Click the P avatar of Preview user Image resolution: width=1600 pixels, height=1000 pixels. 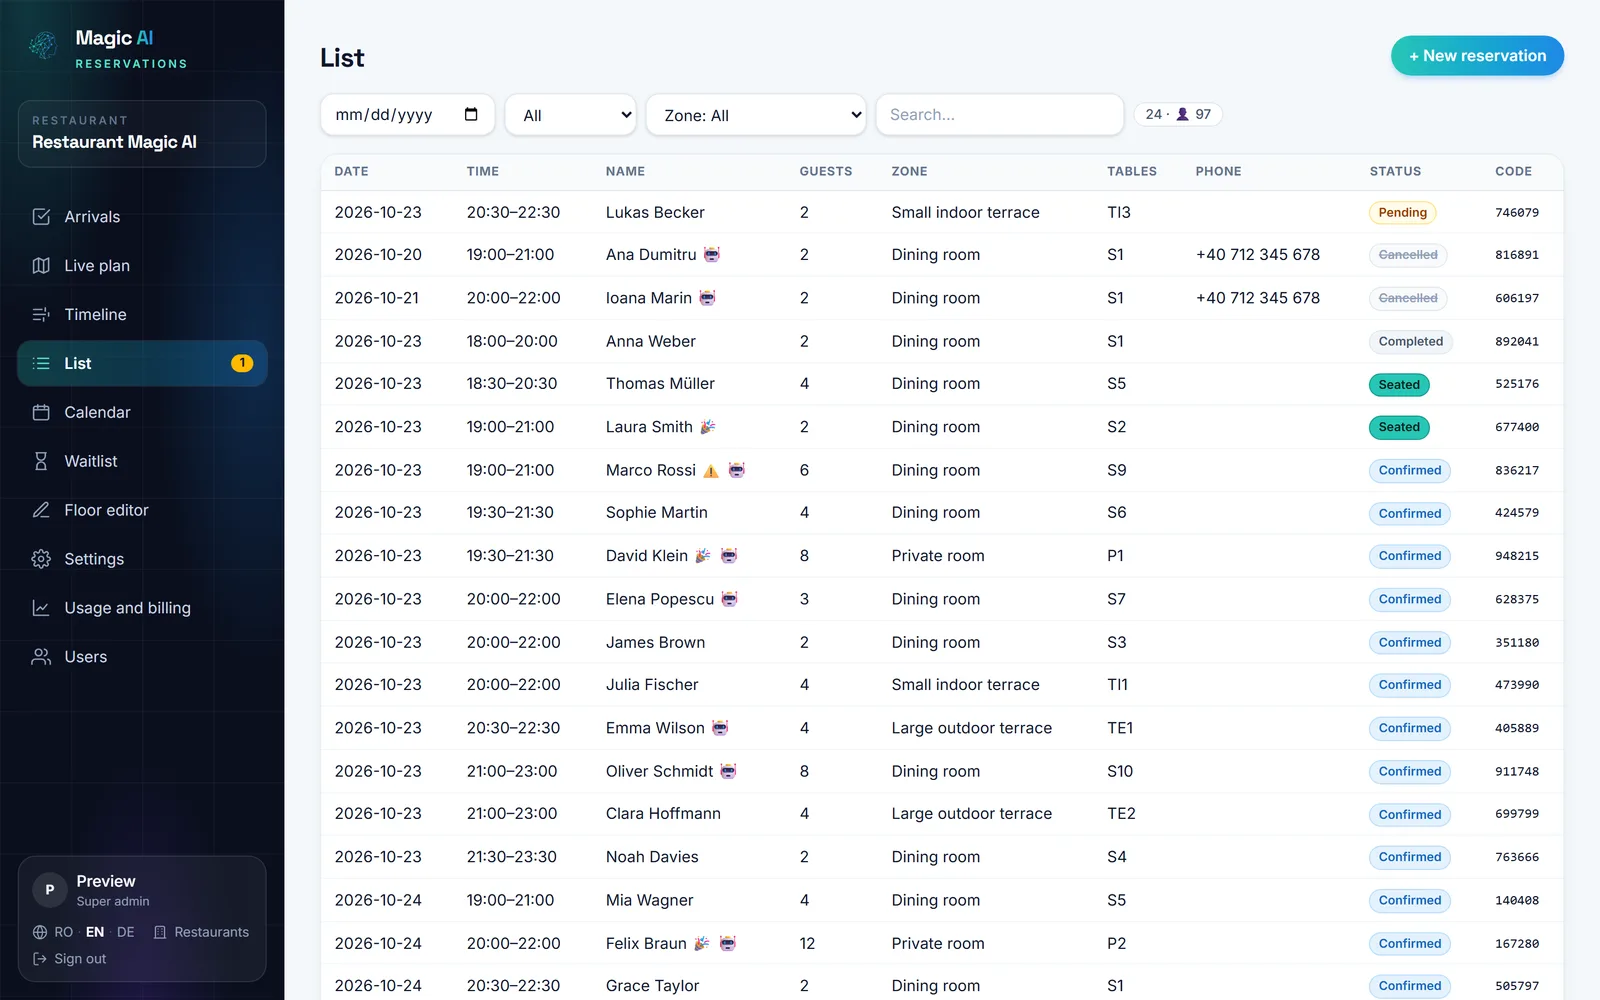50,889
